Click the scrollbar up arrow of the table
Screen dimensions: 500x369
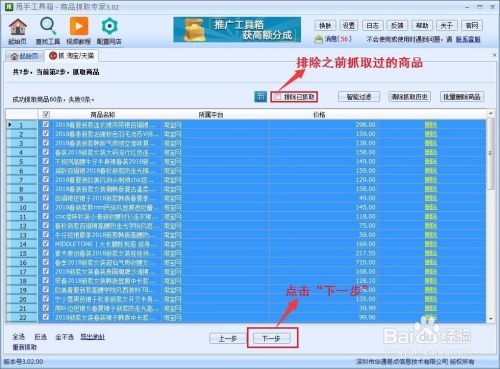pos(491,114)
